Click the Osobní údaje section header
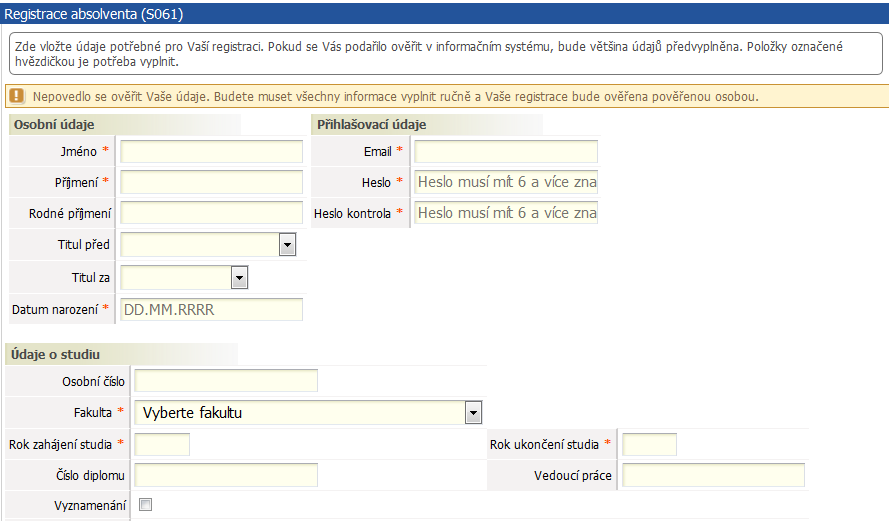889x521 pixels. click(54, 125)
